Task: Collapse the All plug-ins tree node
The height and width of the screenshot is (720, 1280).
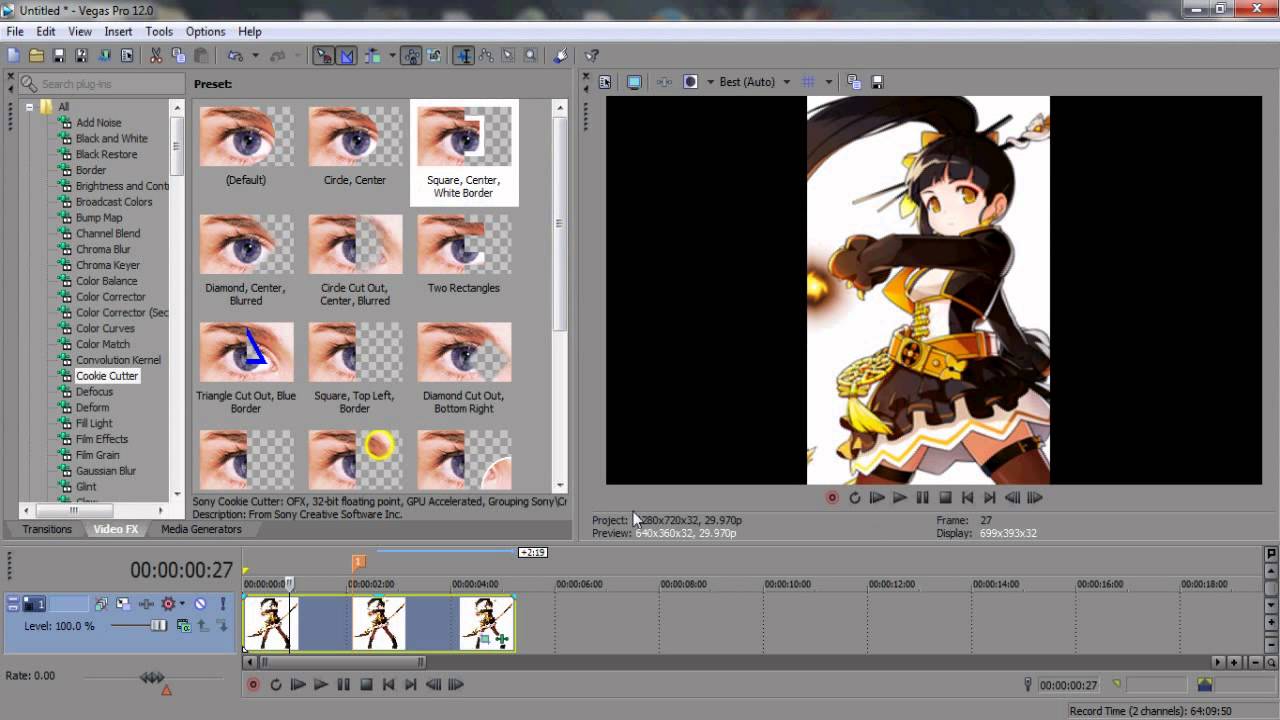Action: point(30,107)
